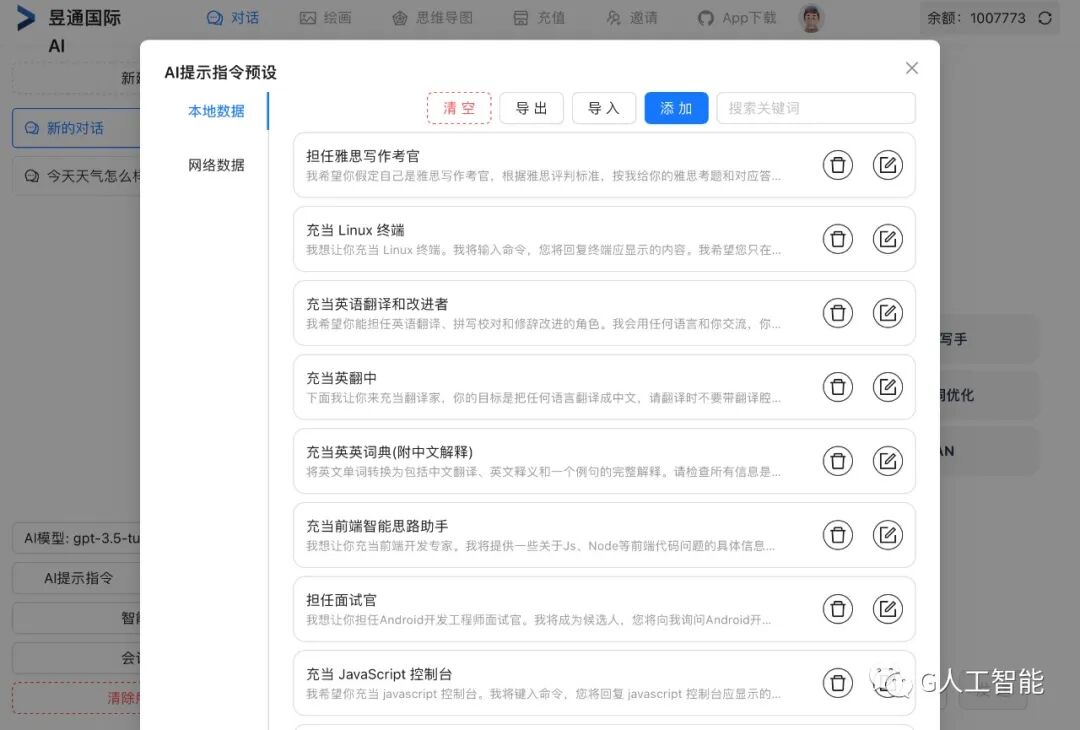
Task: Close the AI提示指令预设 dialog
Action: (x=911, y=68)
